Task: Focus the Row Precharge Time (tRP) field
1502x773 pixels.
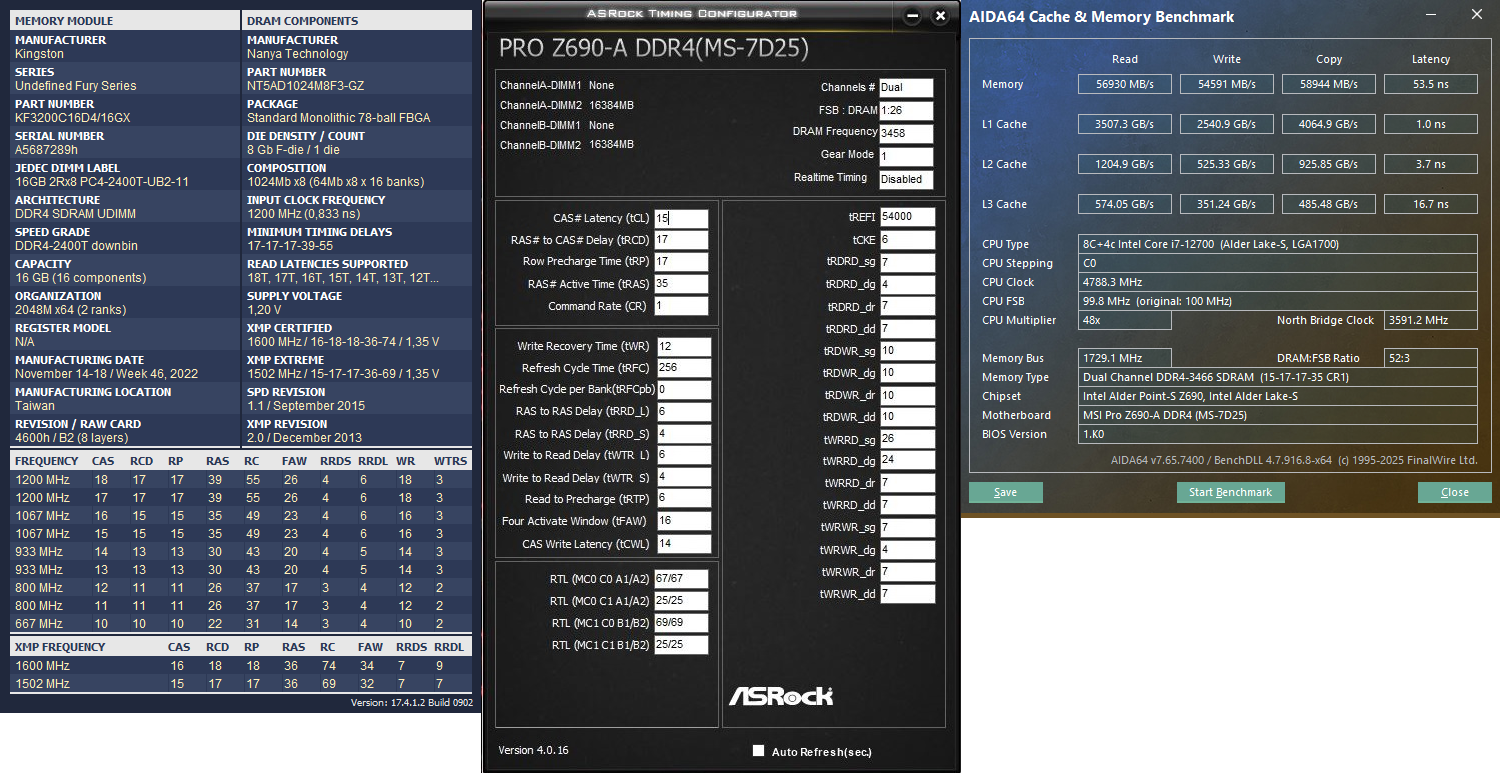Action: click(x=681, y=262)
